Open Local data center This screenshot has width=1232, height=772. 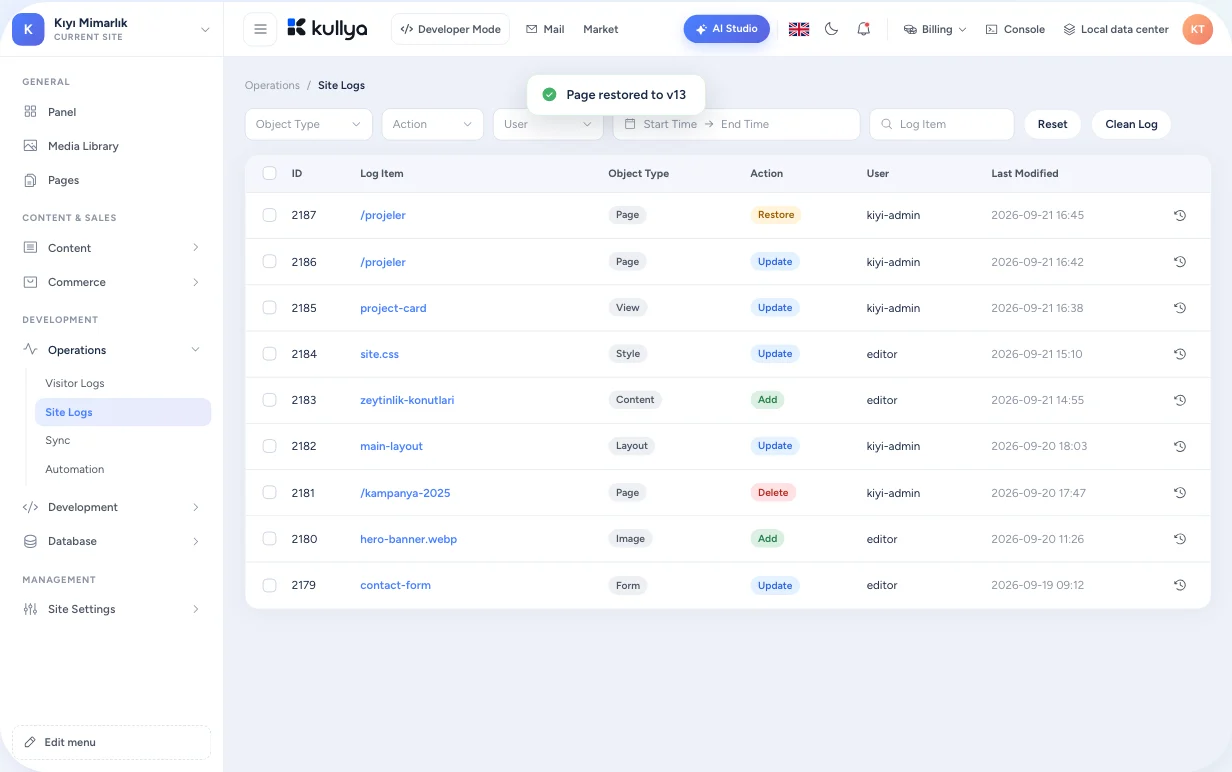click(1115, 29)
